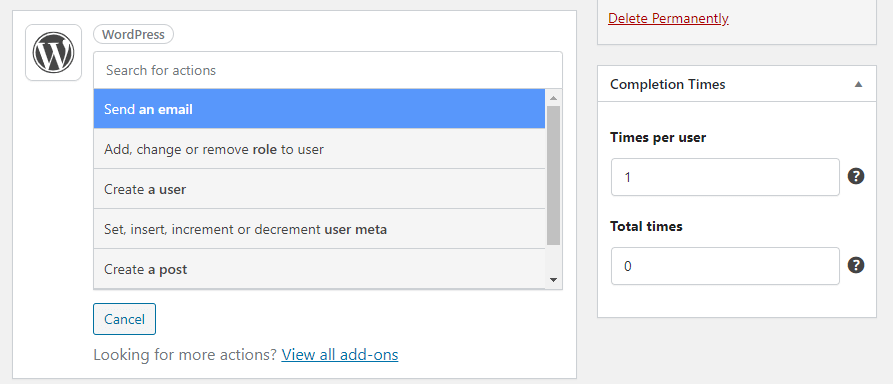Click the actions list scroll down arrow

pyautogui.click(x=553, y=280)
